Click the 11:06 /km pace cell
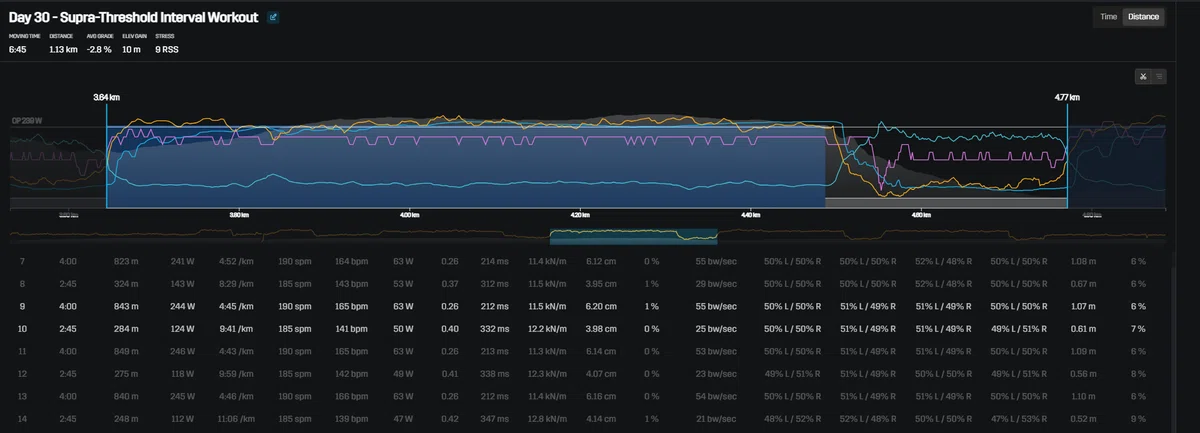The width and height of the screenshot is (1200, 433). tap(237, 418)
